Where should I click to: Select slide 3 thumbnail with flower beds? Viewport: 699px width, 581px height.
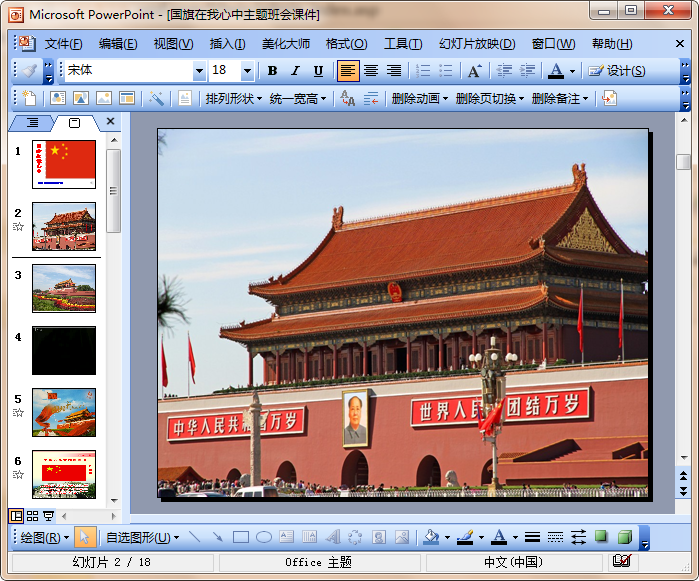coord(64,288)
